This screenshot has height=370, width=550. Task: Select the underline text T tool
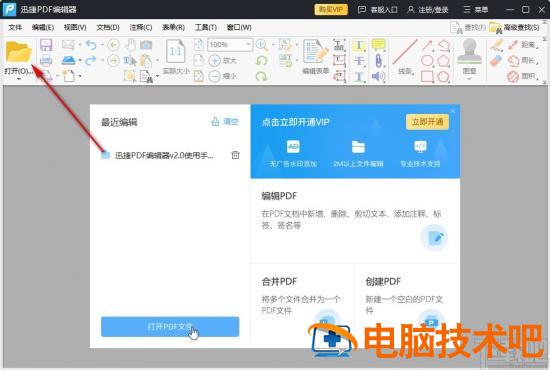pos(359,76)
